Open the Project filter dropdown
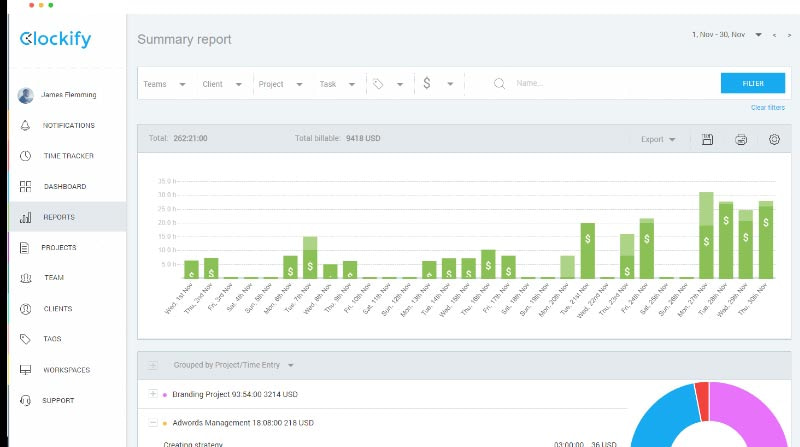This screenshot has height=447, width=800. coord(280,84)
